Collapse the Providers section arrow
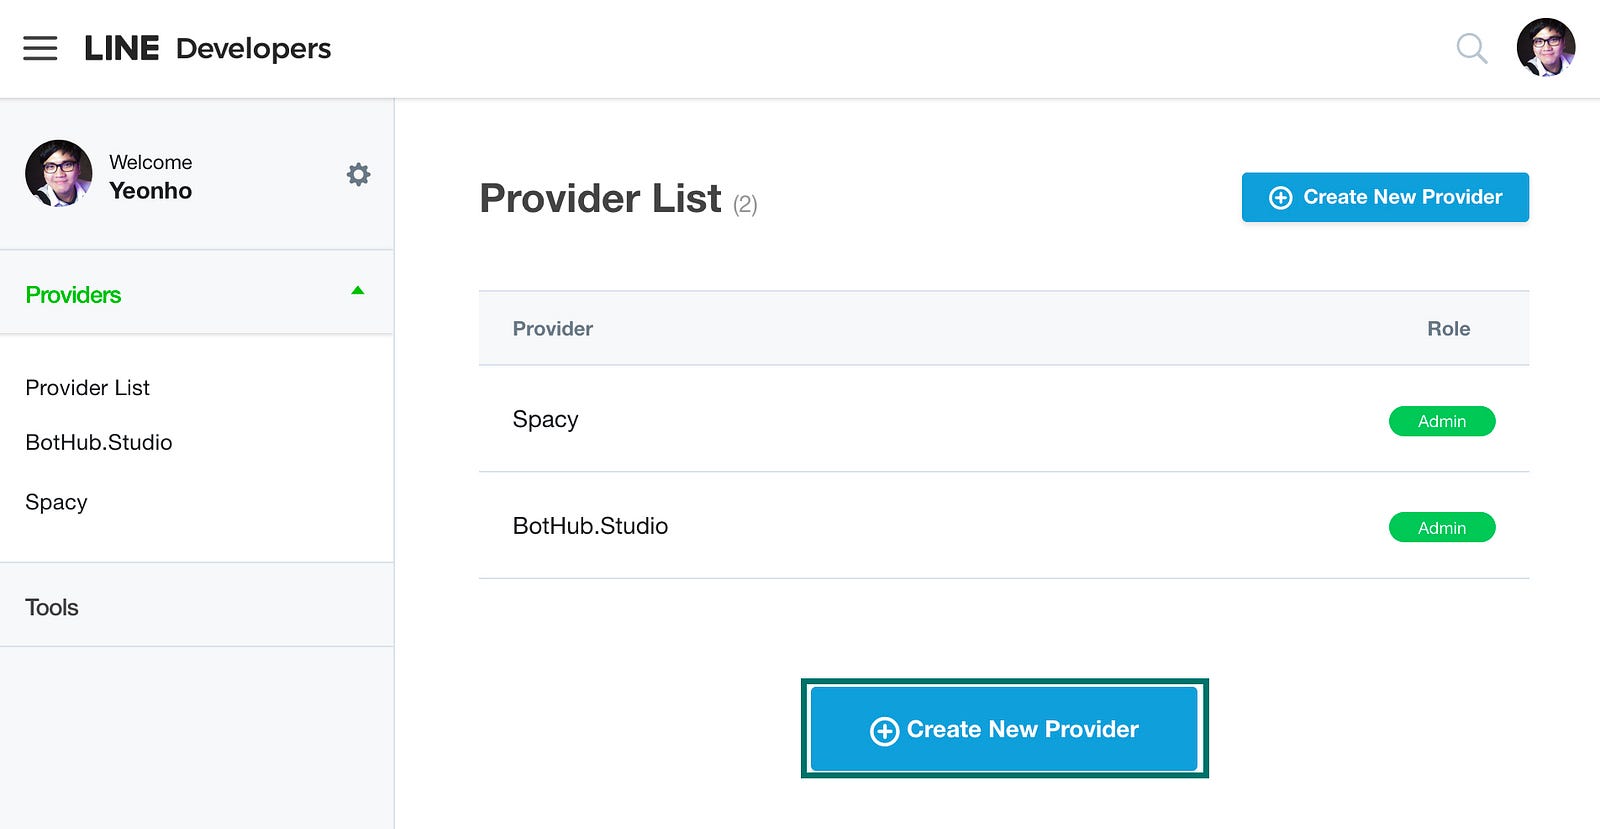This screenshot has height=829, width=1600. pos(358,291)
